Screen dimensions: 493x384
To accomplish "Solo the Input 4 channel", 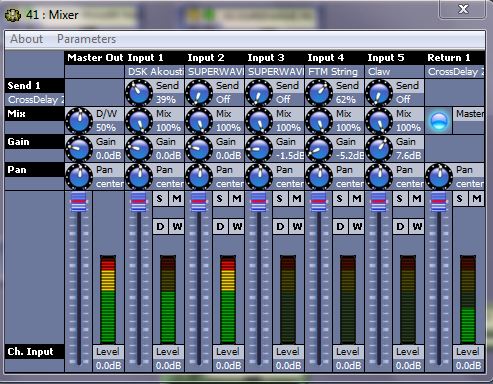I will 340,199.
